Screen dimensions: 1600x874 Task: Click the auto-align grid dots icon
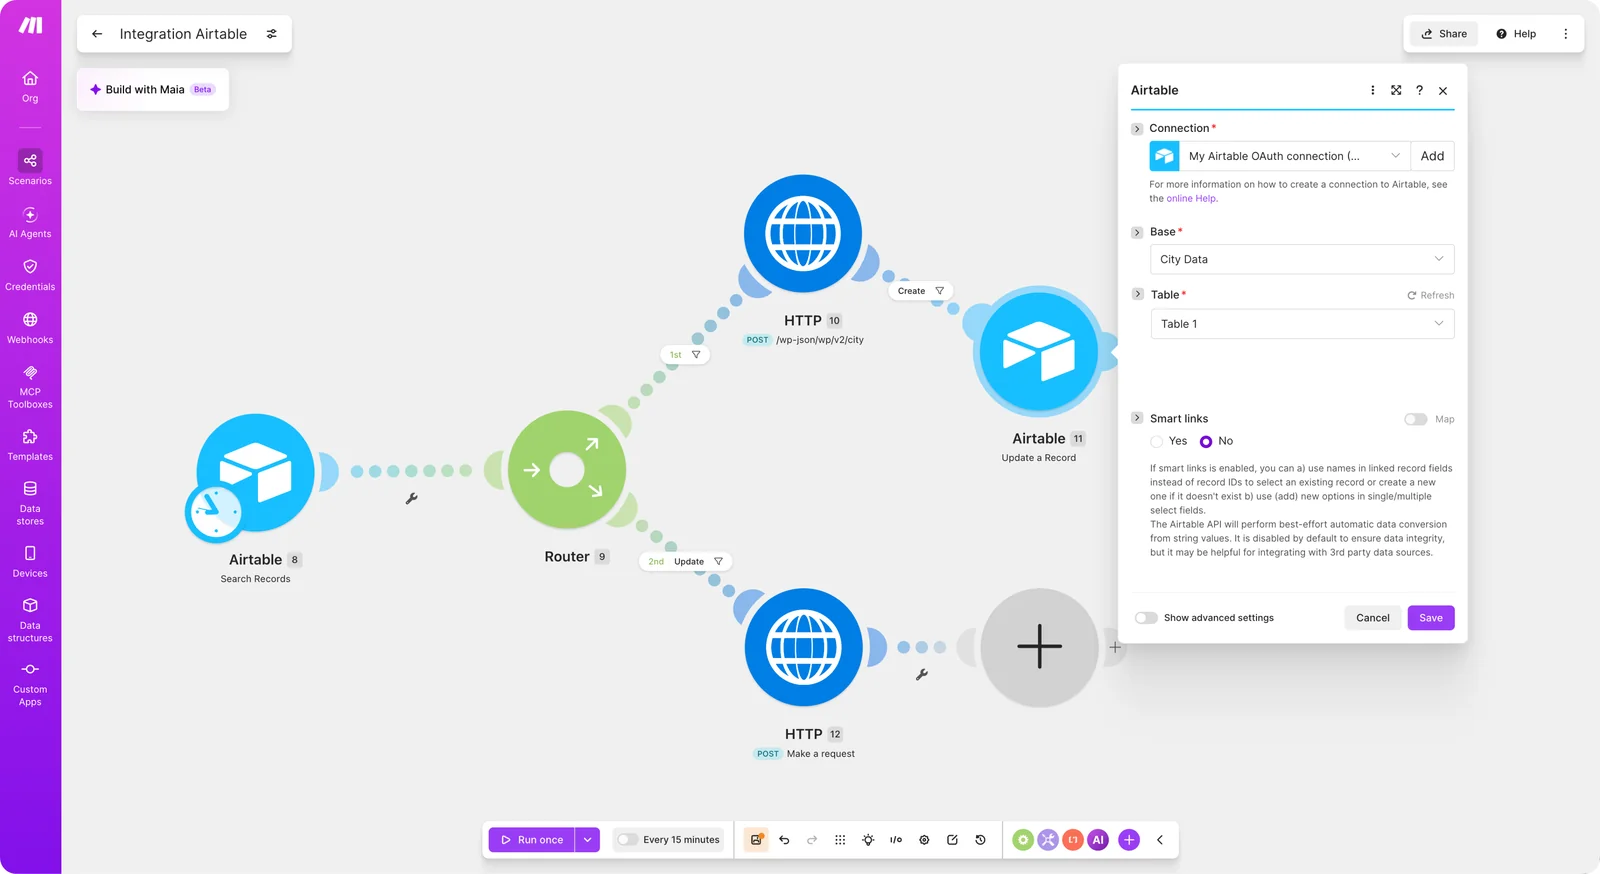click(840, 840)
